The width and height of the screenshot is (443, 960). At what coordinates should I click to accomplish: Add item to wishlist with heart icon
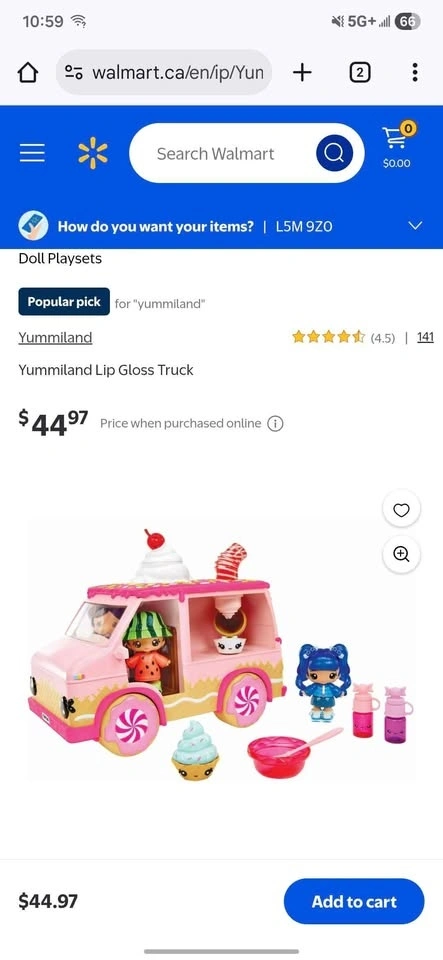coord(401,509)
